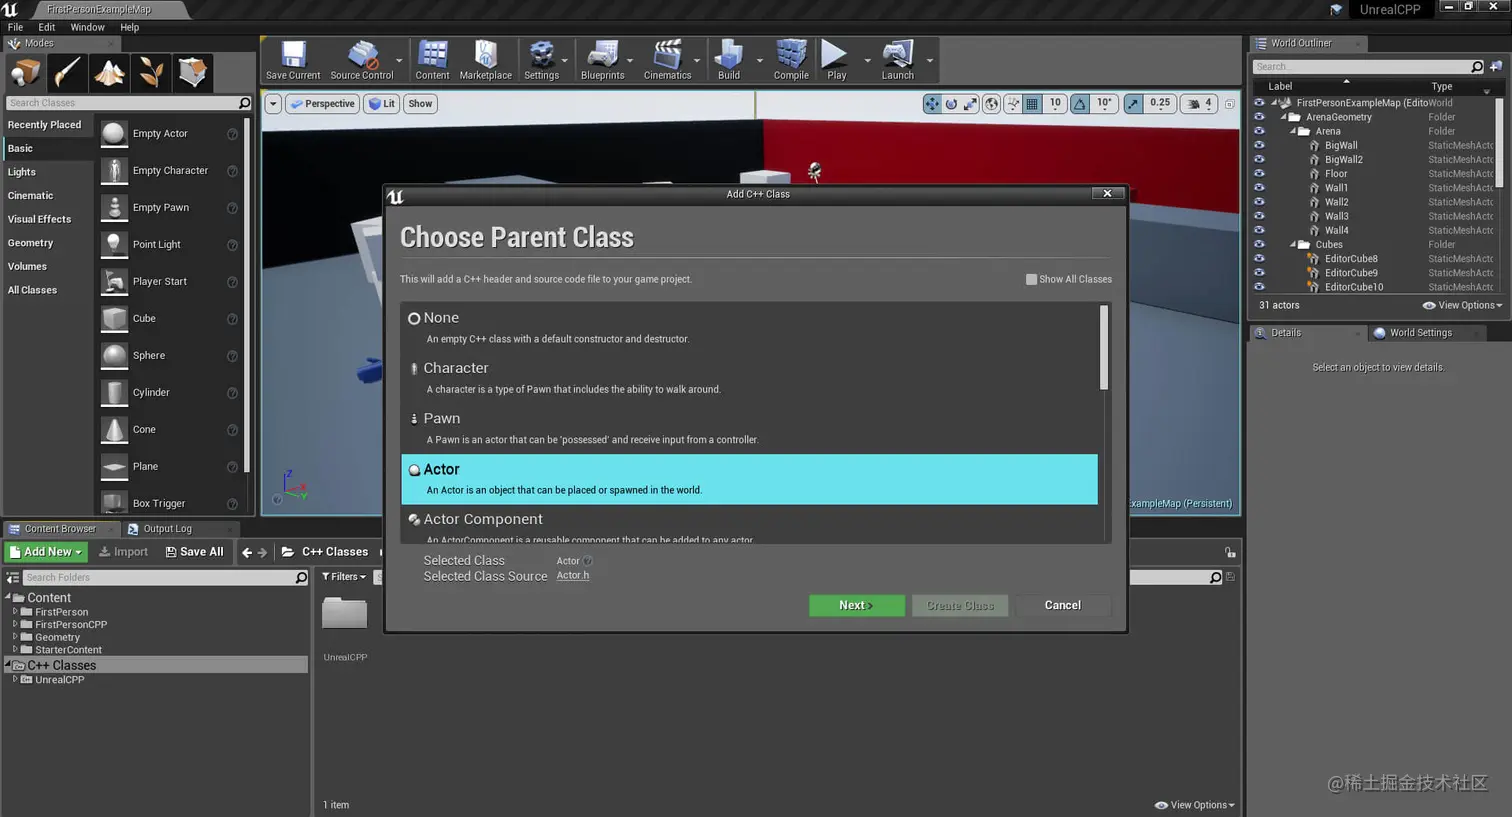The image size is (1512, 817).
Task: Open the Marketplace toolbar icon
Action: 485,60
